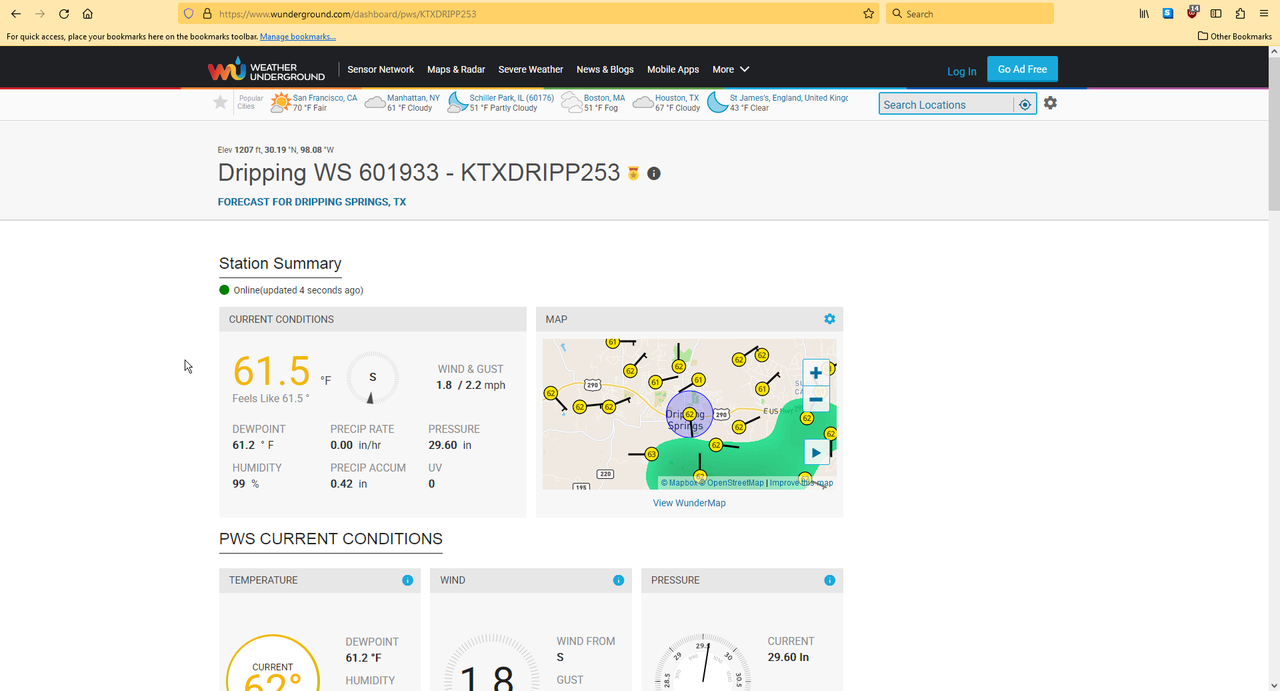Click the browser Search box
The image size is (1280, 691).
coord(970,14)
